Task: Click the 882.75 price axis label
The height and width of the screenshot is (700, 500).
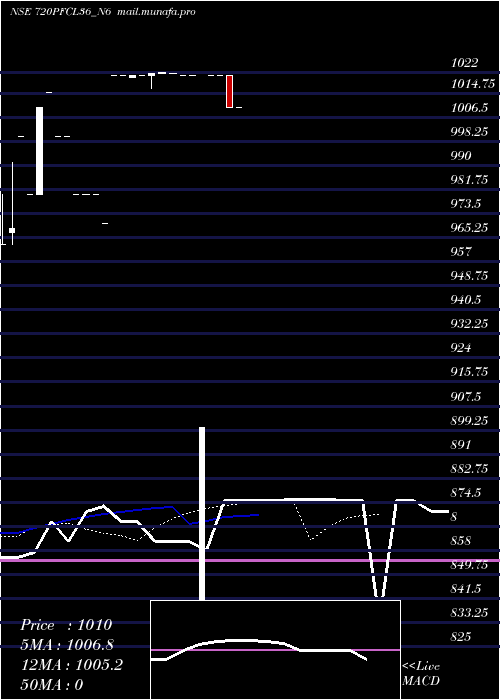Action: 469,469
